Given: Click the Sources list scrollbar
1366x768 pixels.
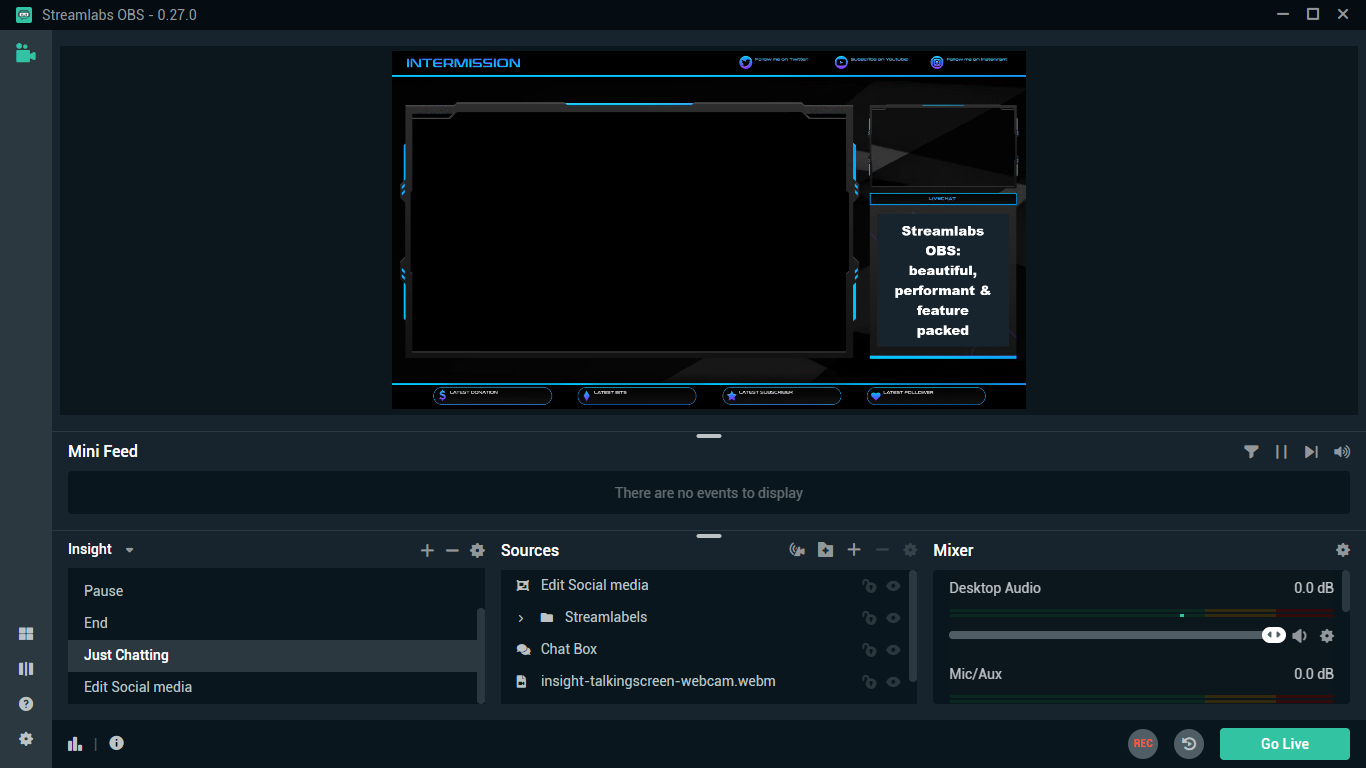Looking at the screenshot, I should tap(913, 626).
